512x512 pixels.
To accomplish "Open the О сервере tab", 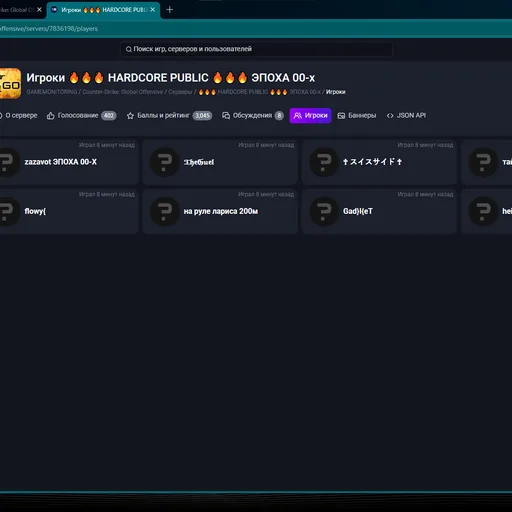I will pyautogui.click(x=19, y=116).
